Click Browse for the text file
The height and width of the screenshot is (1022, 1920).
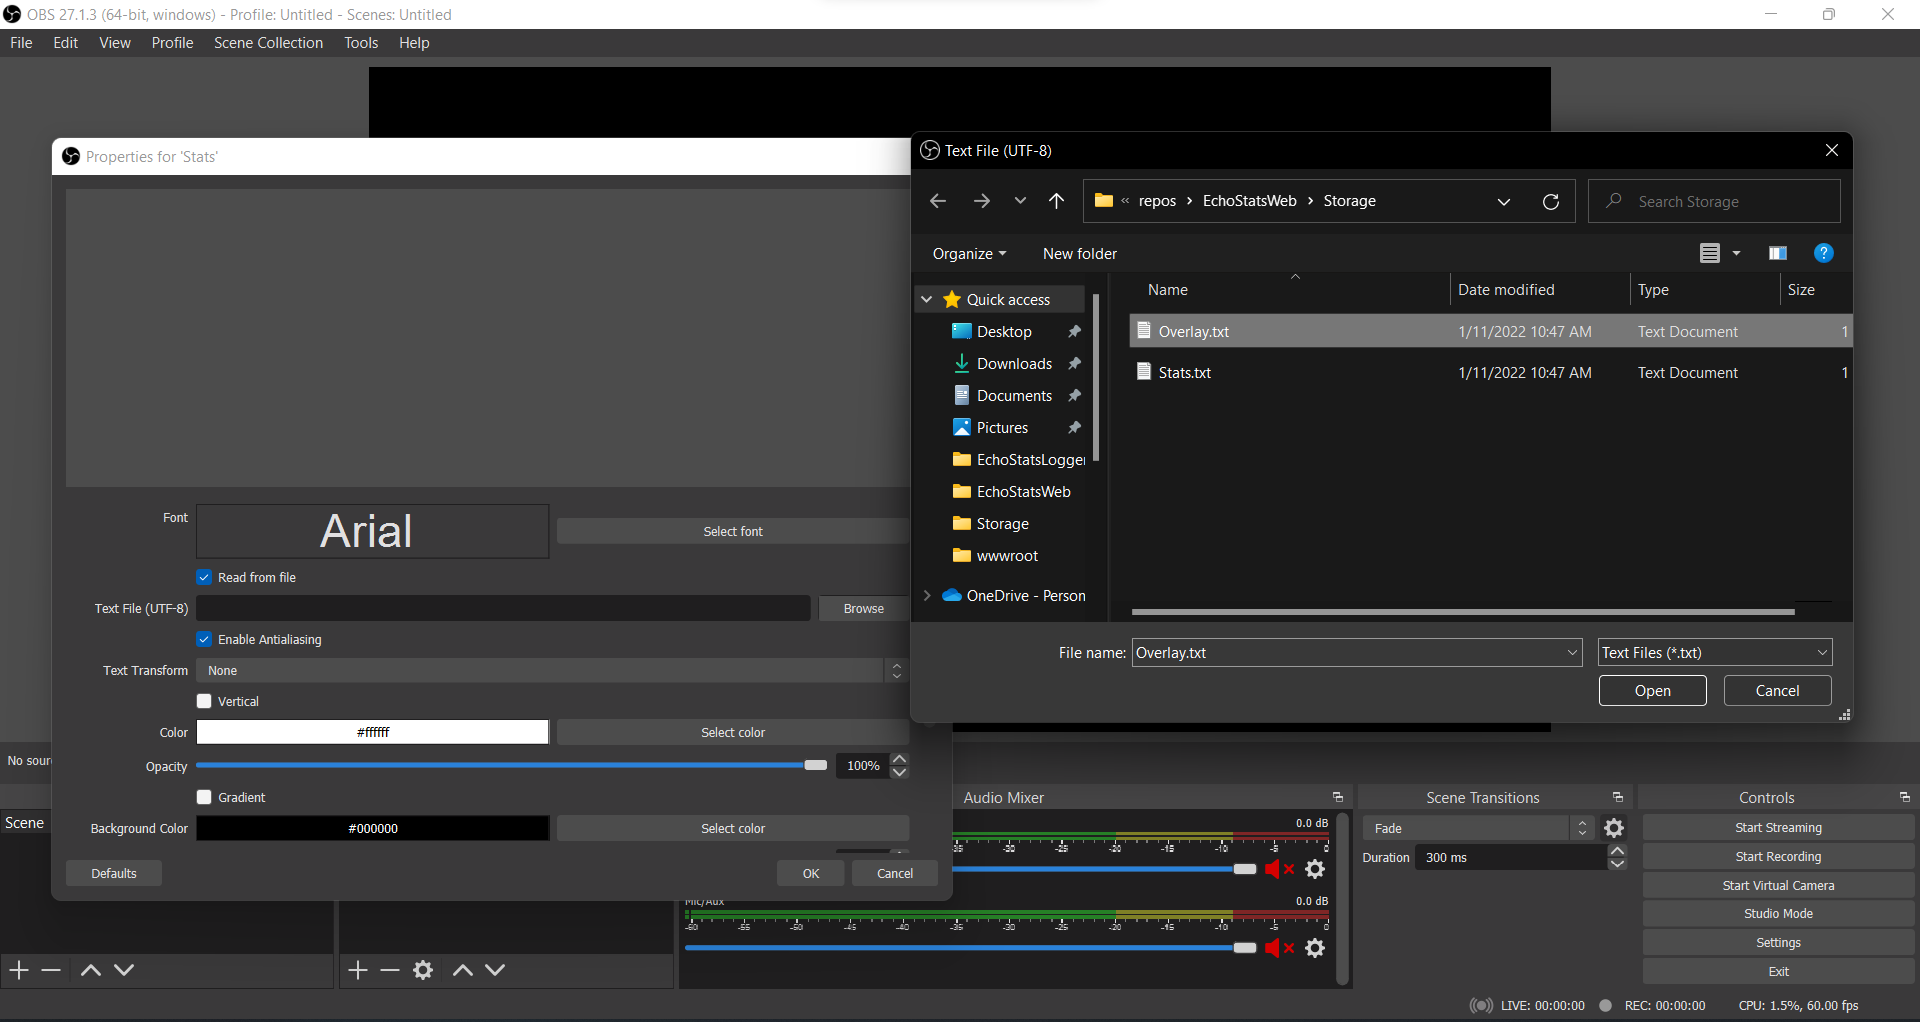[x=863, y=609]
